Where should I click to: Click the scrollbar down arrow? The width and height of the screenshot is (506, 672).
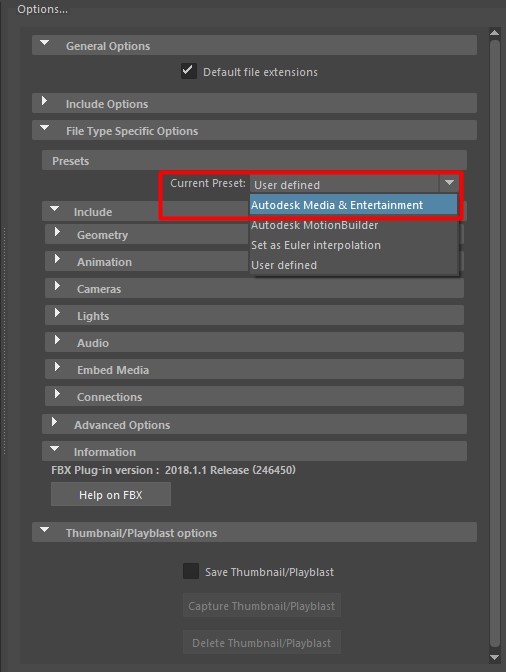pos(494,658)
